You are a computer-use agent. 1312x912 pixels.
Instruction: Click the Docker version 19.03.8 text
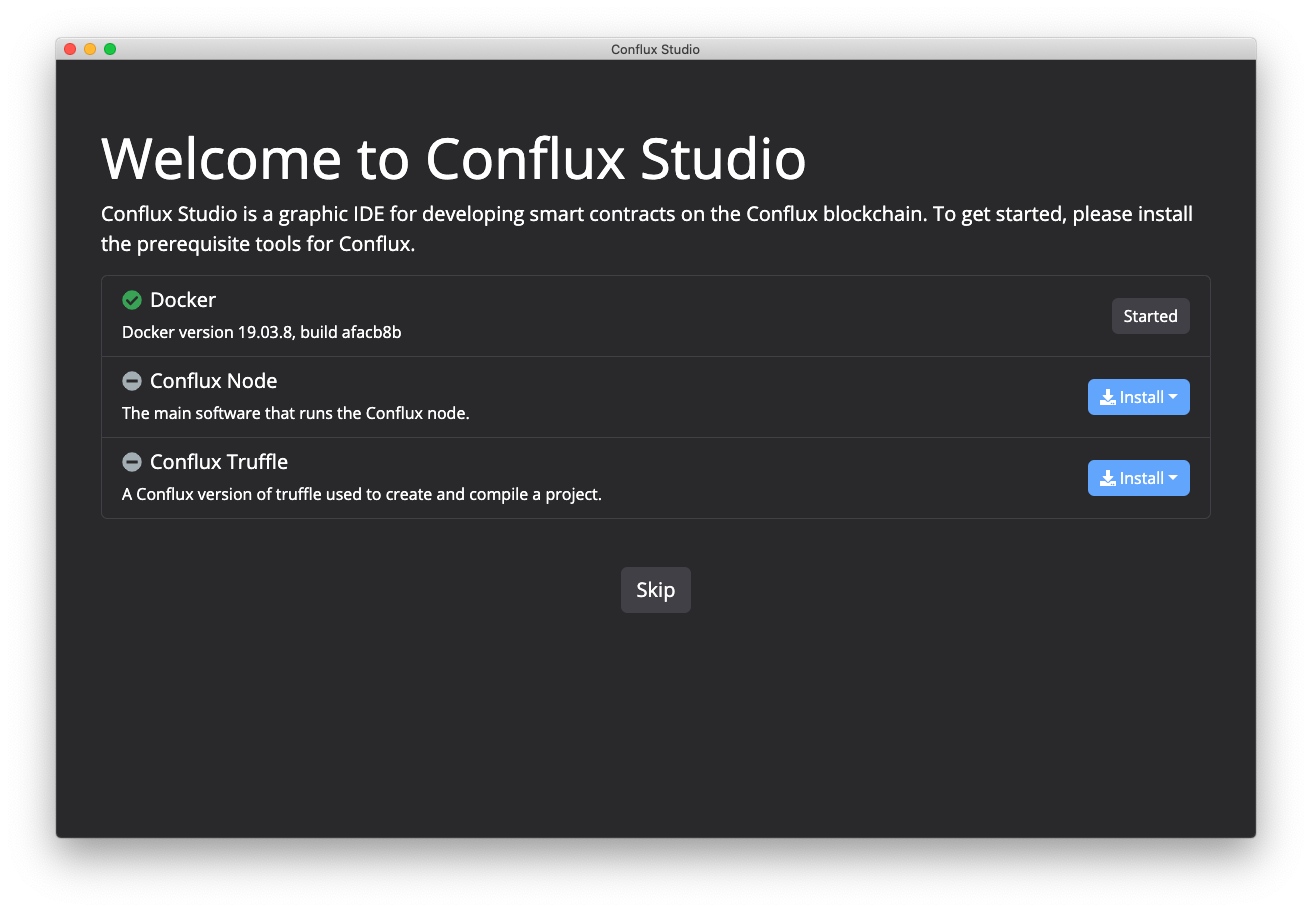pyautogui.click(x=262, y=332)
